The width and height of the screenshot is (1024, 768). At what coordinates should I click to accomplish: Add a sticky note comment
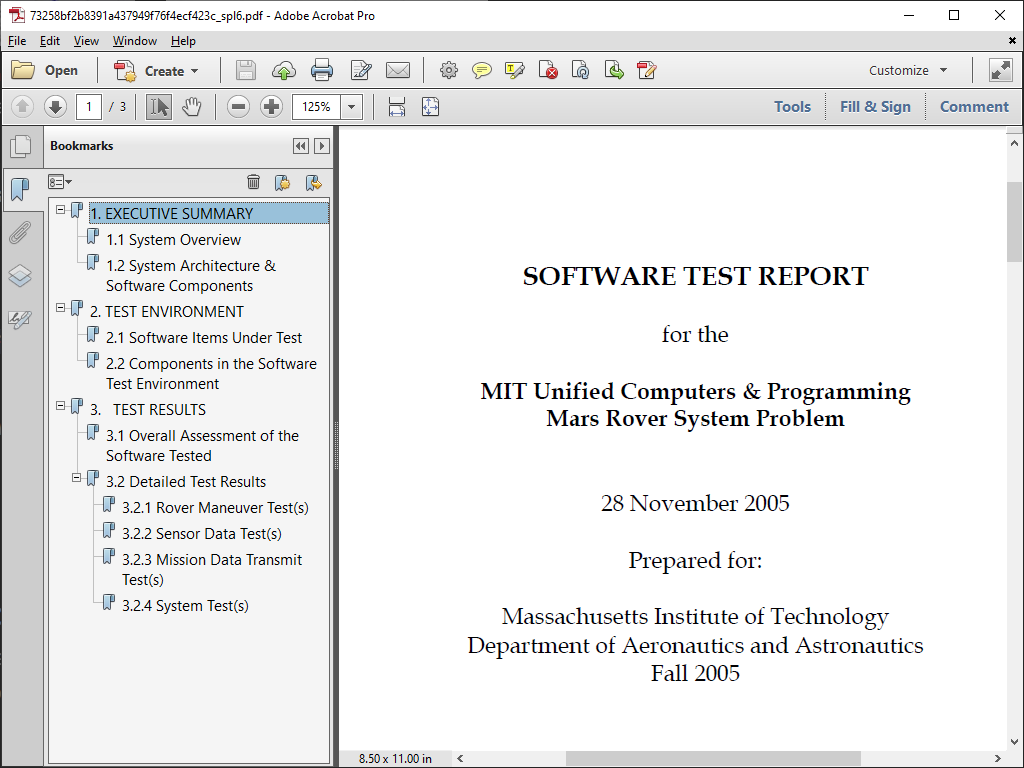point(481,71)
